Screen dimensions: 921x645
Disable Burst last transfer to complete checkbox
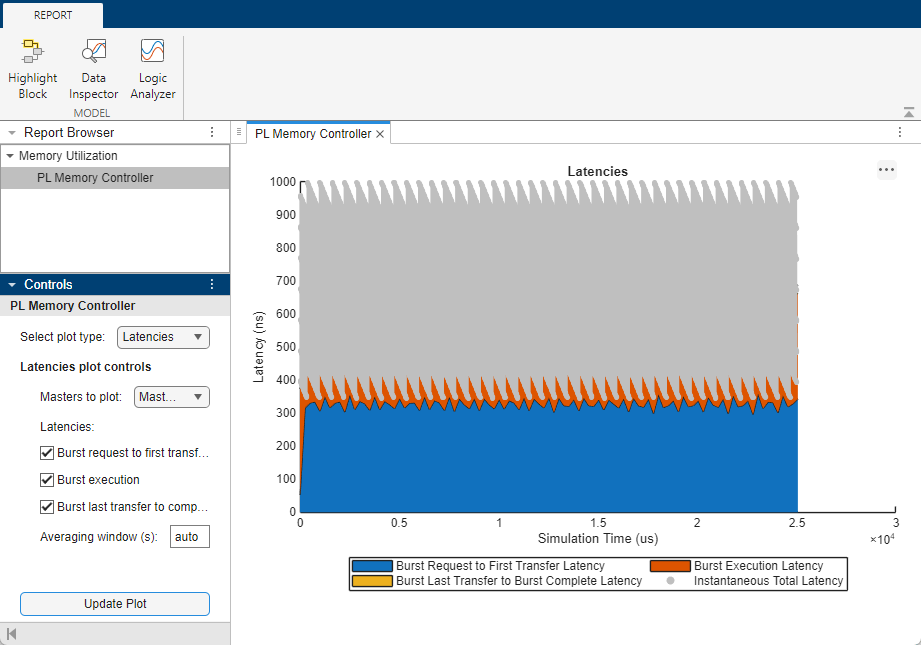coord(47,507)
